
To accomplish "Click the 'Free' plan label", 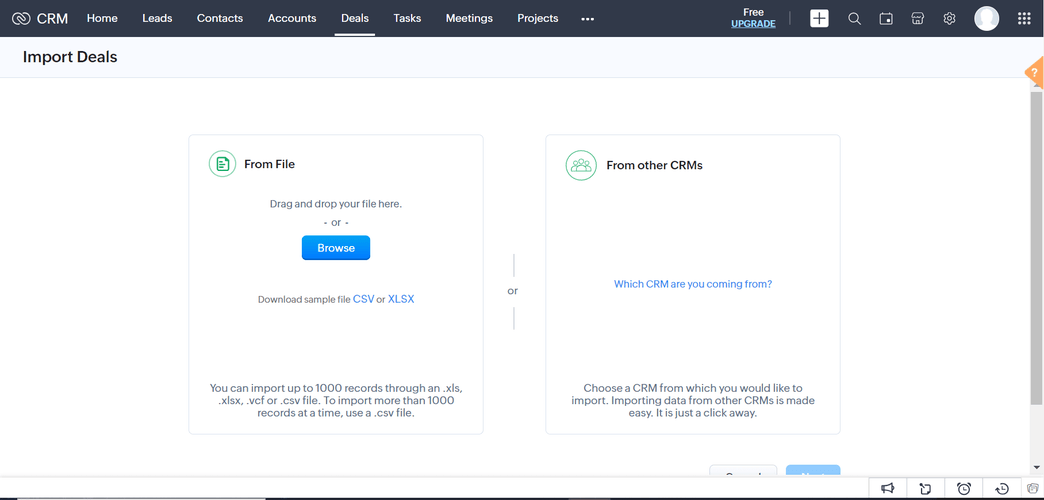I will [x=753, y=12].
